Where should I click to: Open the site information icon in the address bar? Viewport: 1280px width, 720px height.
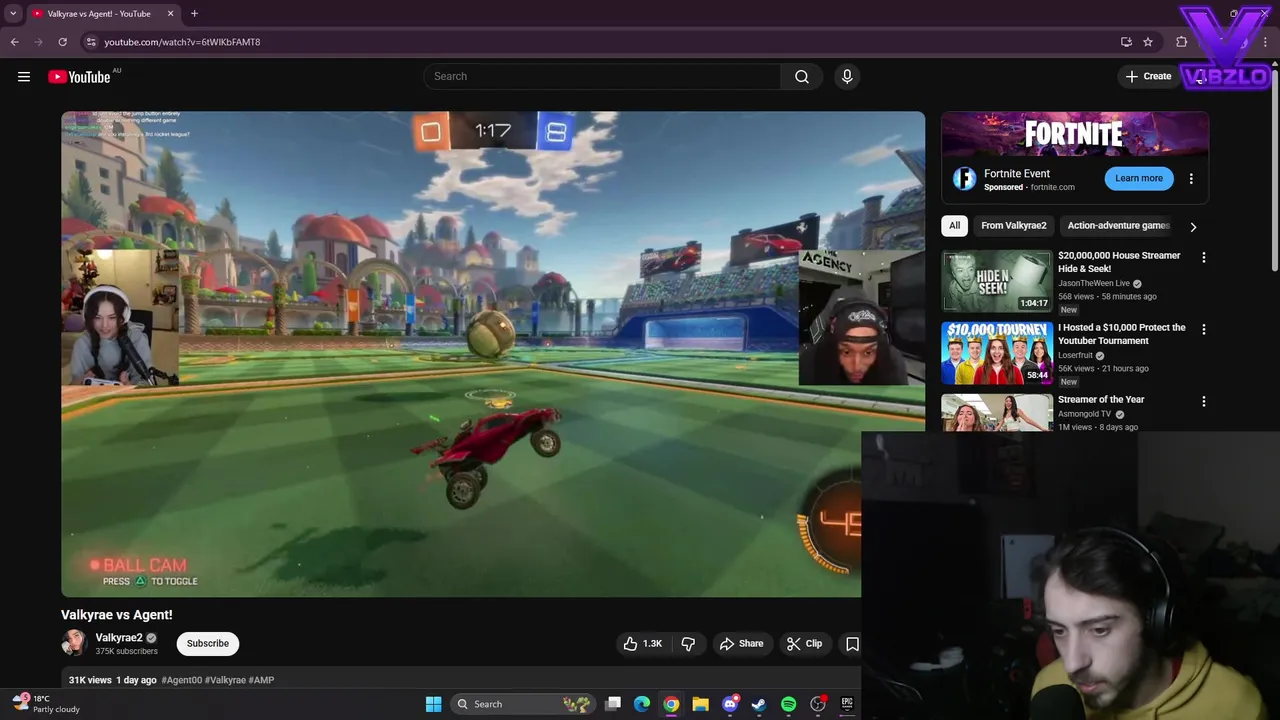coord(90,42)
